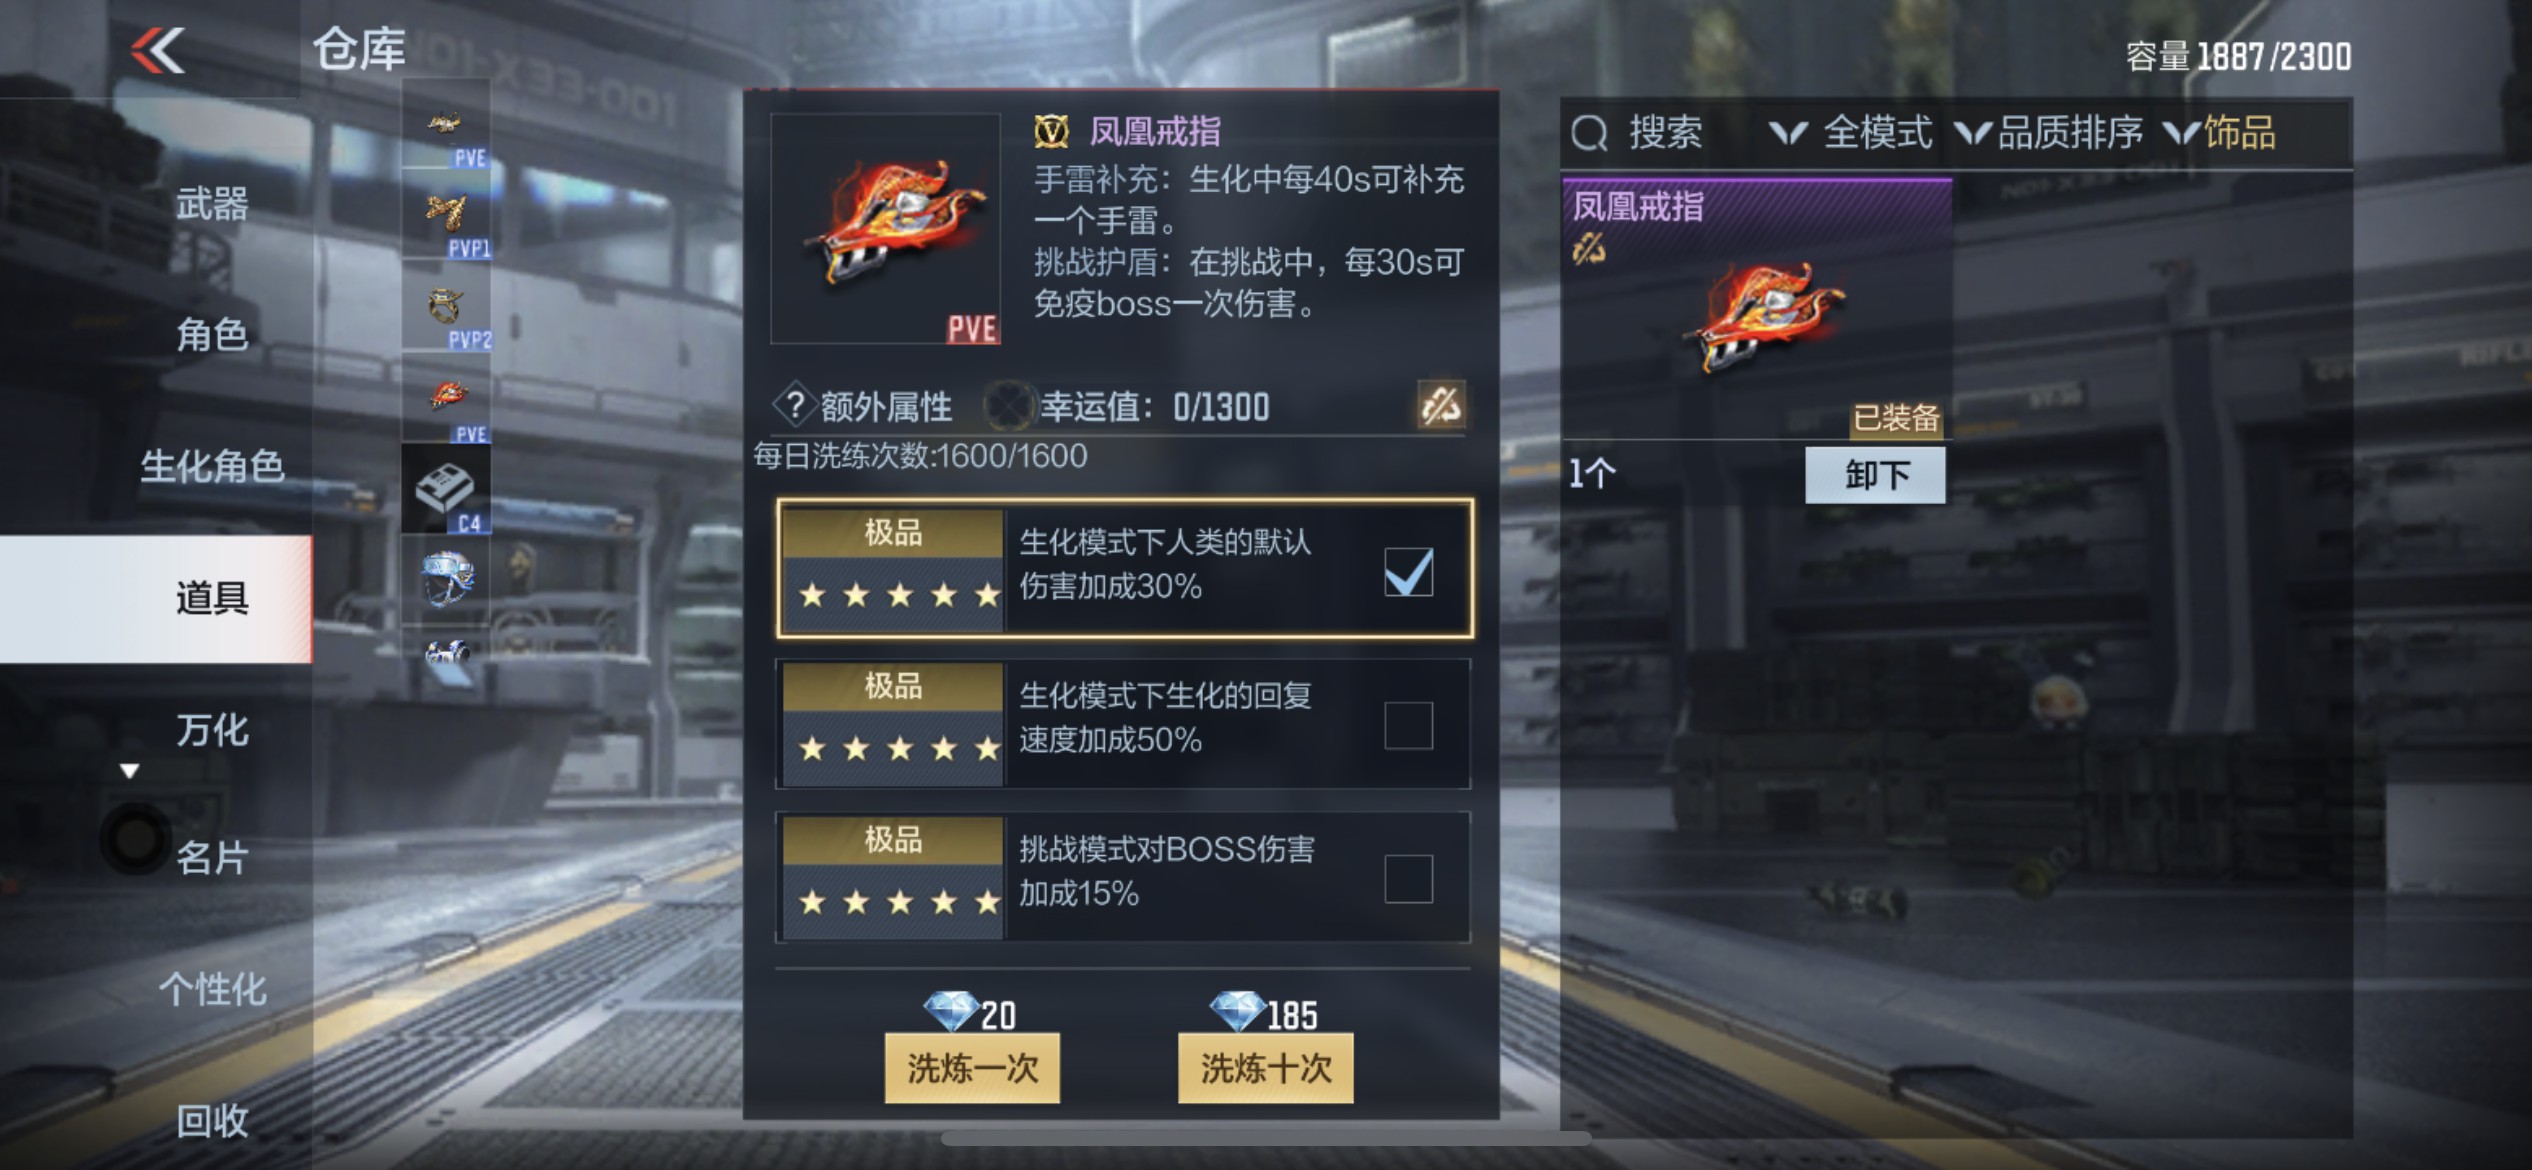Check the 生化回复速度加成50% attribute
This screenshot has width=2532, height=1170.
[1408, 725]
